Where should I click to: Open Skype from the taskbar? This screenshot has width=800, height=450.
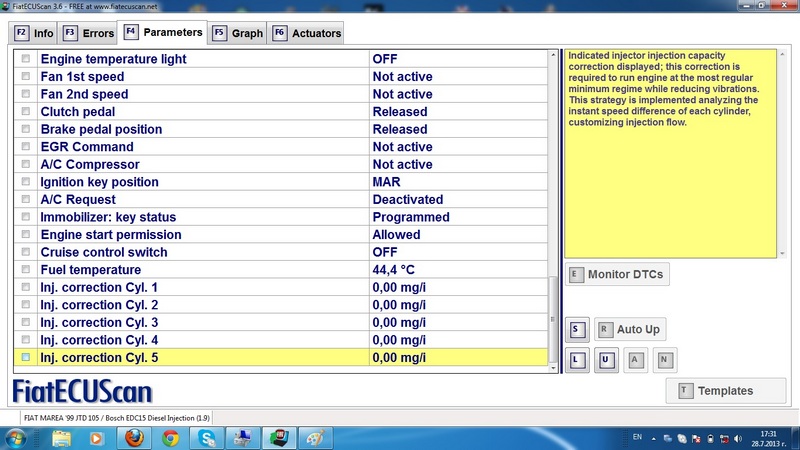click(x=206, y=438)
